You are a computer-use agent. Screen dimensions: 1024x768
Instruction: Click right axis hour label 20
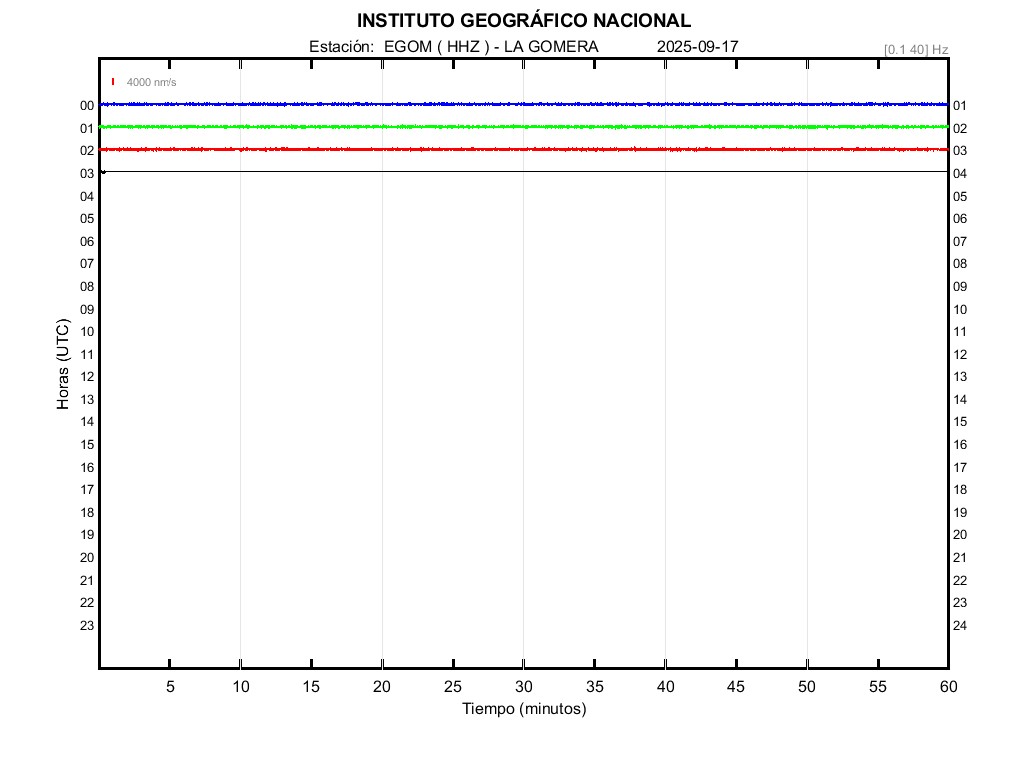coord(960,535)
